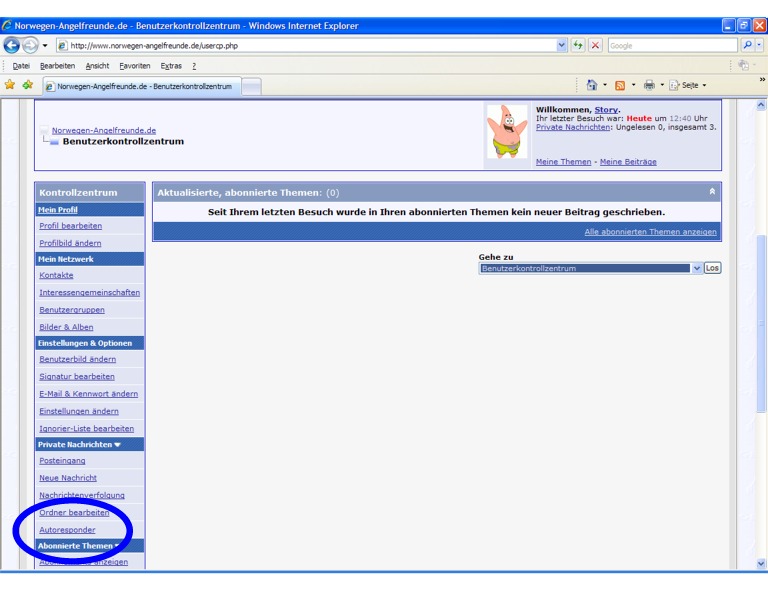Click the RSS feeds icon
Screen dimensions: 768x591
[620, 85]
